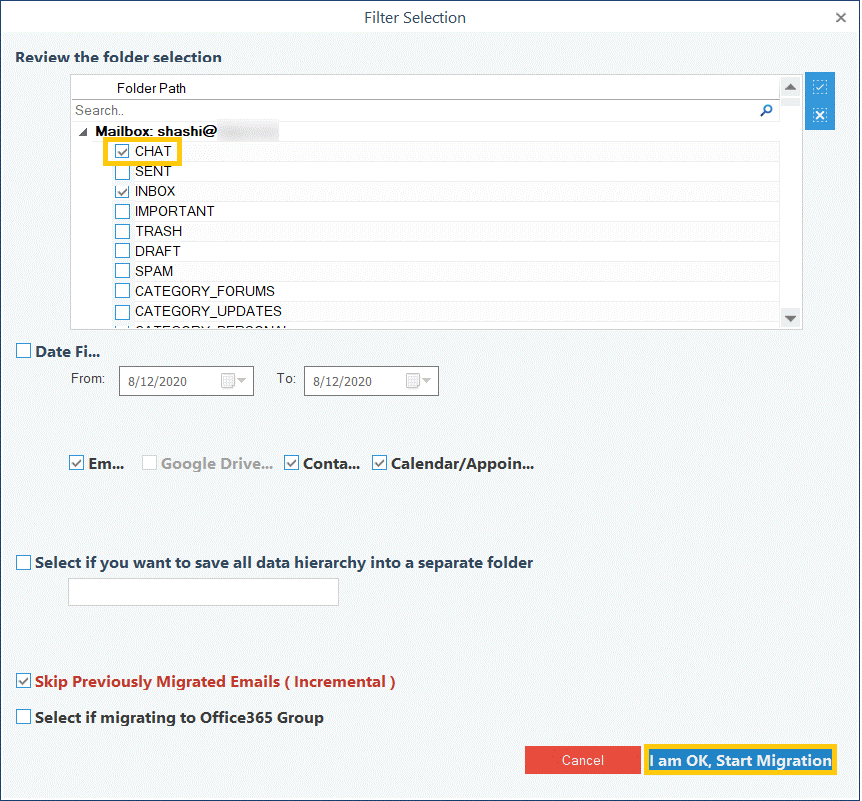
Task: Enable the Date Filter checkbox
Action: tap(23, 351)
